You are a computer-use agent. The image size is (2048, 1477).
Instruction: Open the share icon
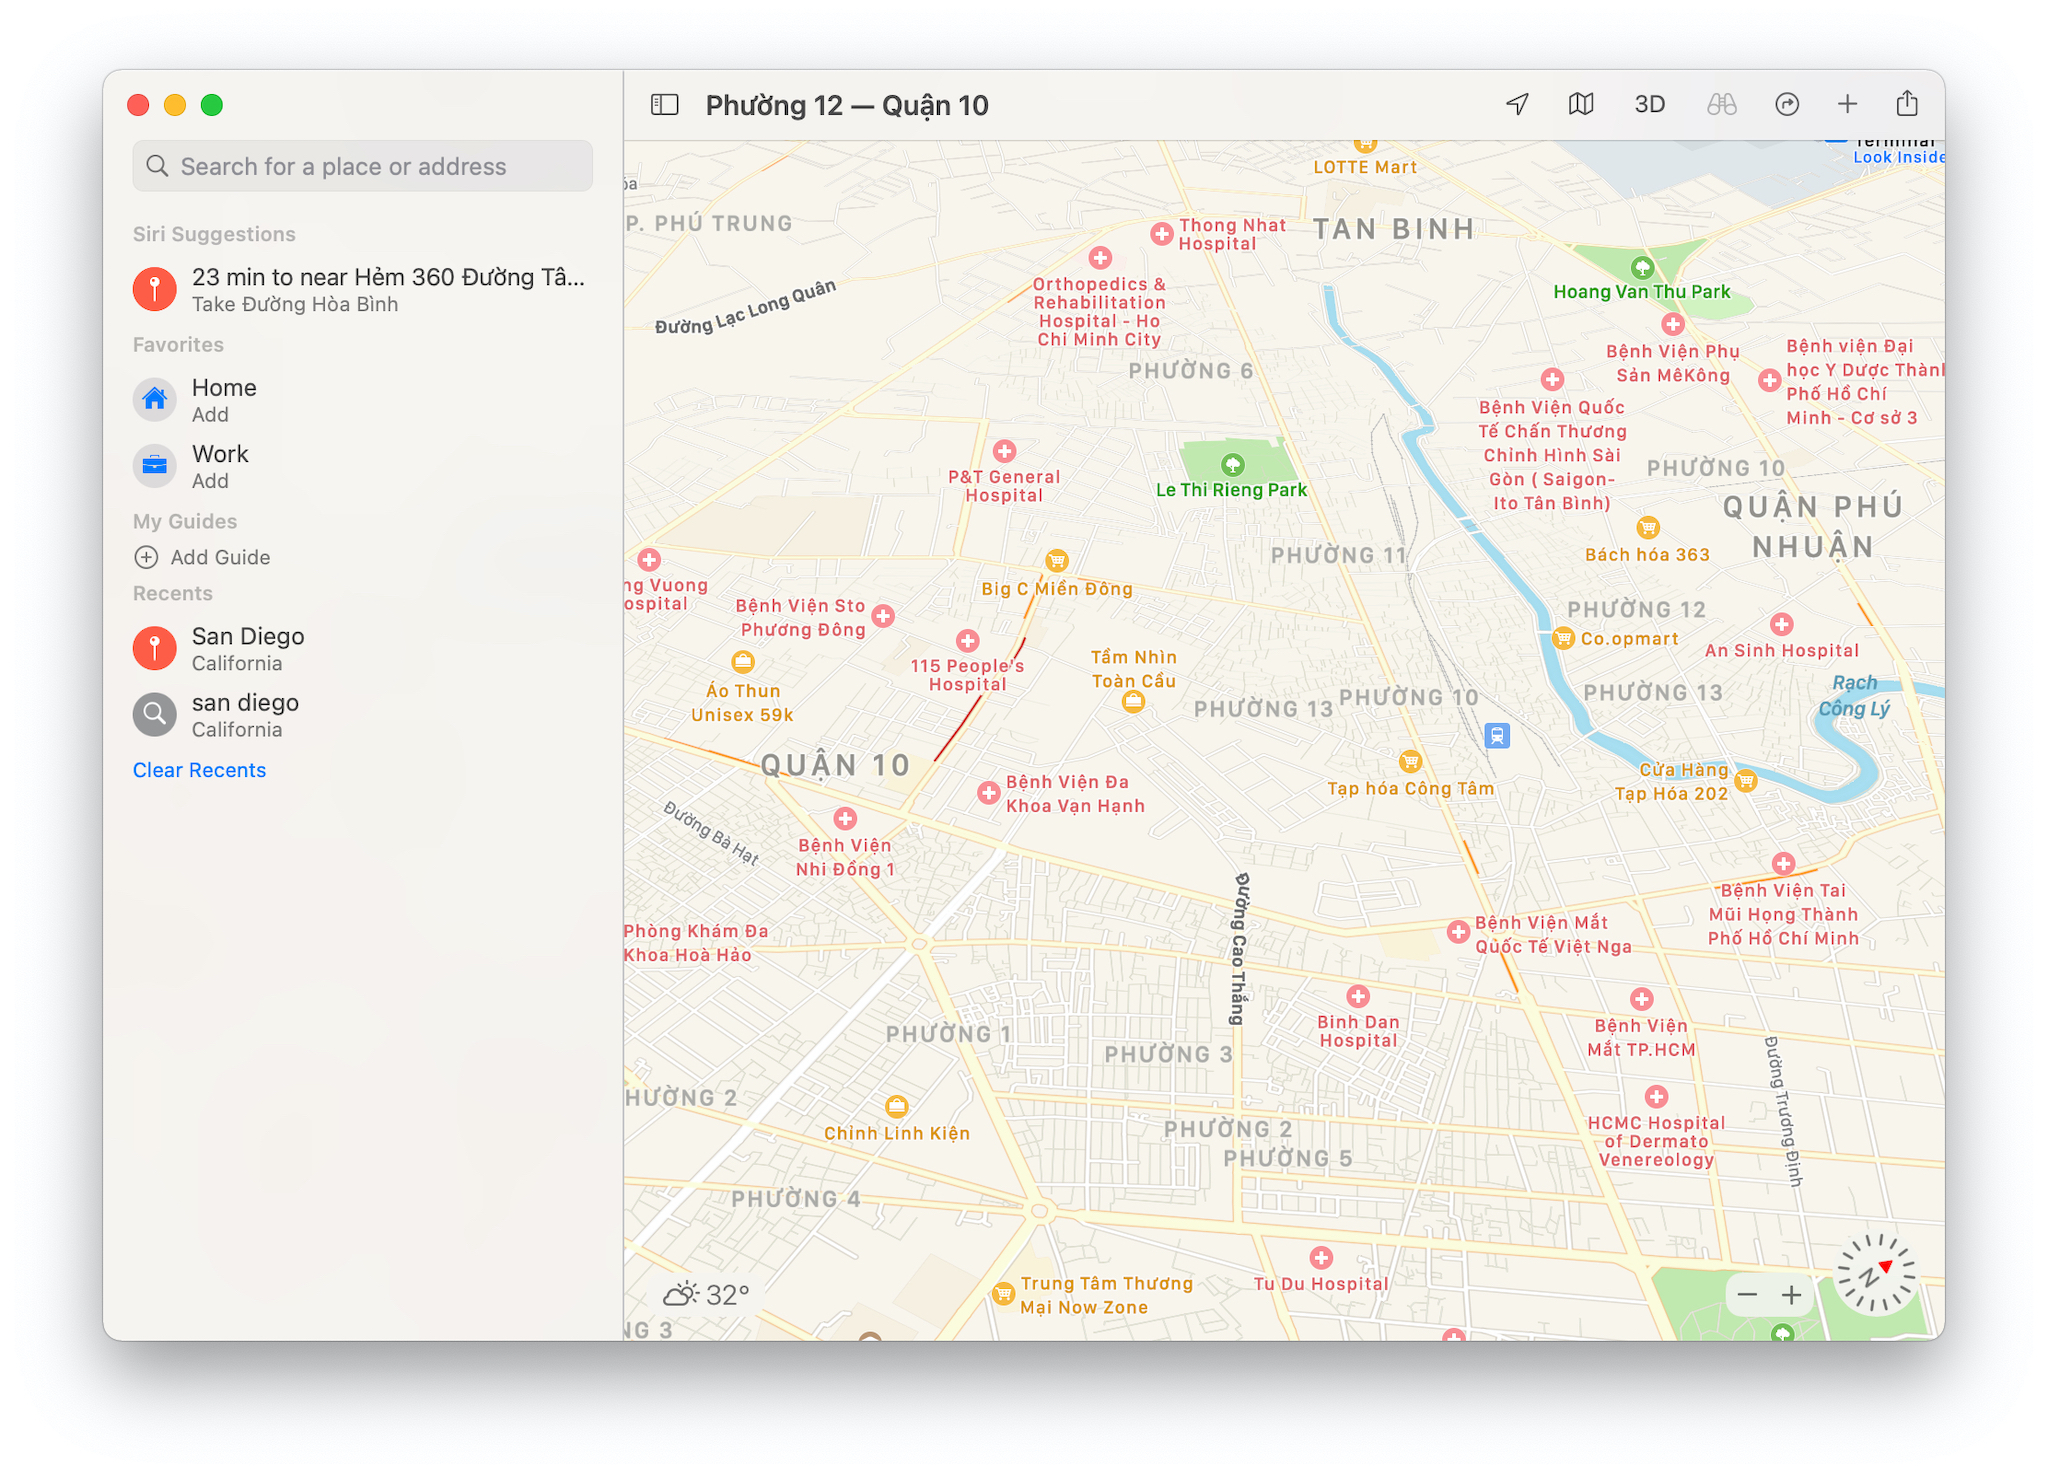pyautogui.click(x=1907, y=103)
